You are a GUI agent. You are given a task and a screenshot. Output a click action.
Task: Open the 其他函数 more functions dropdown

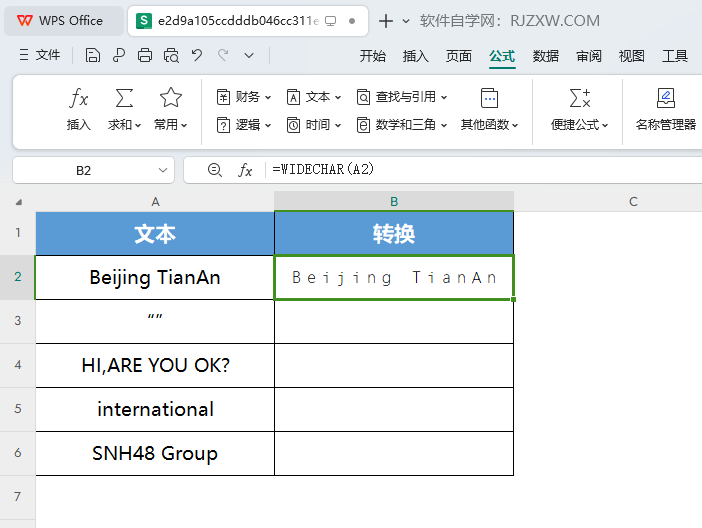(x=489, y=110)
